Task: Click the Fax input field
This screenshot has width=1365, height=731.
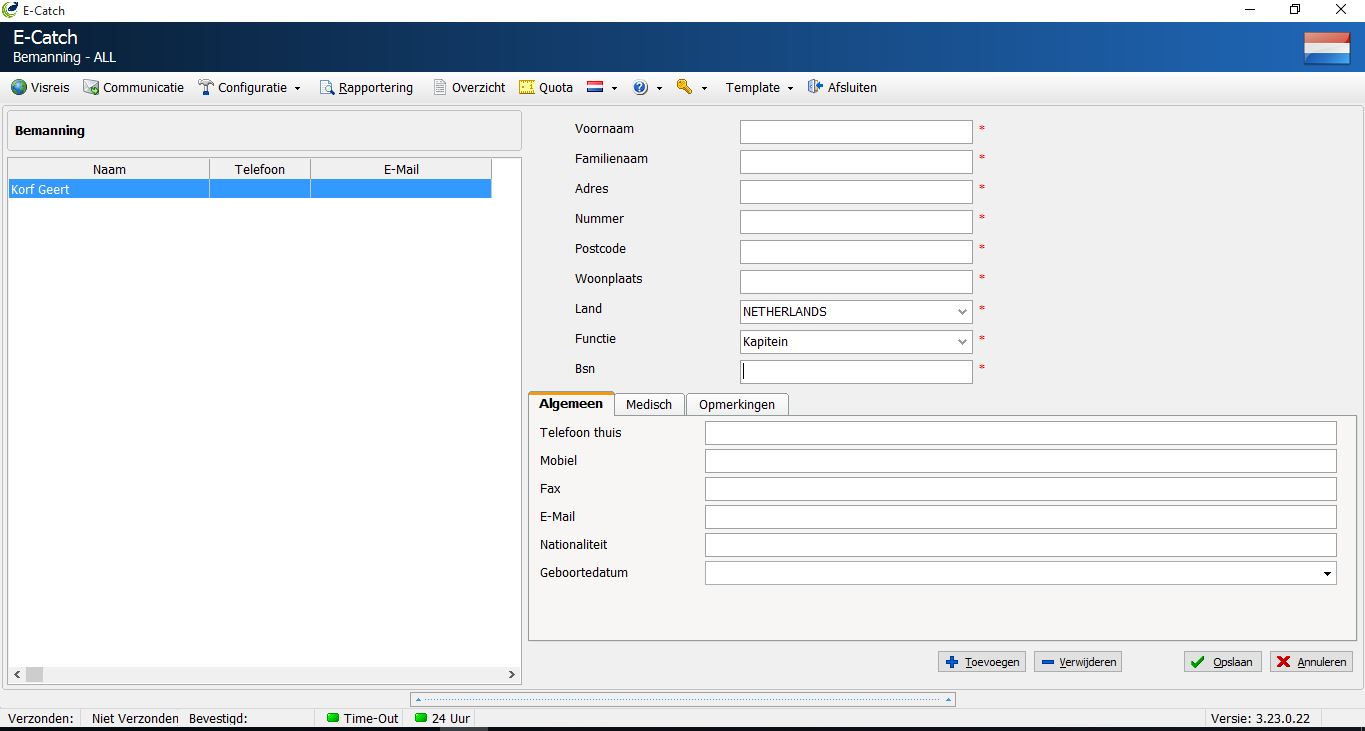Action: [x=1021, y=489]
